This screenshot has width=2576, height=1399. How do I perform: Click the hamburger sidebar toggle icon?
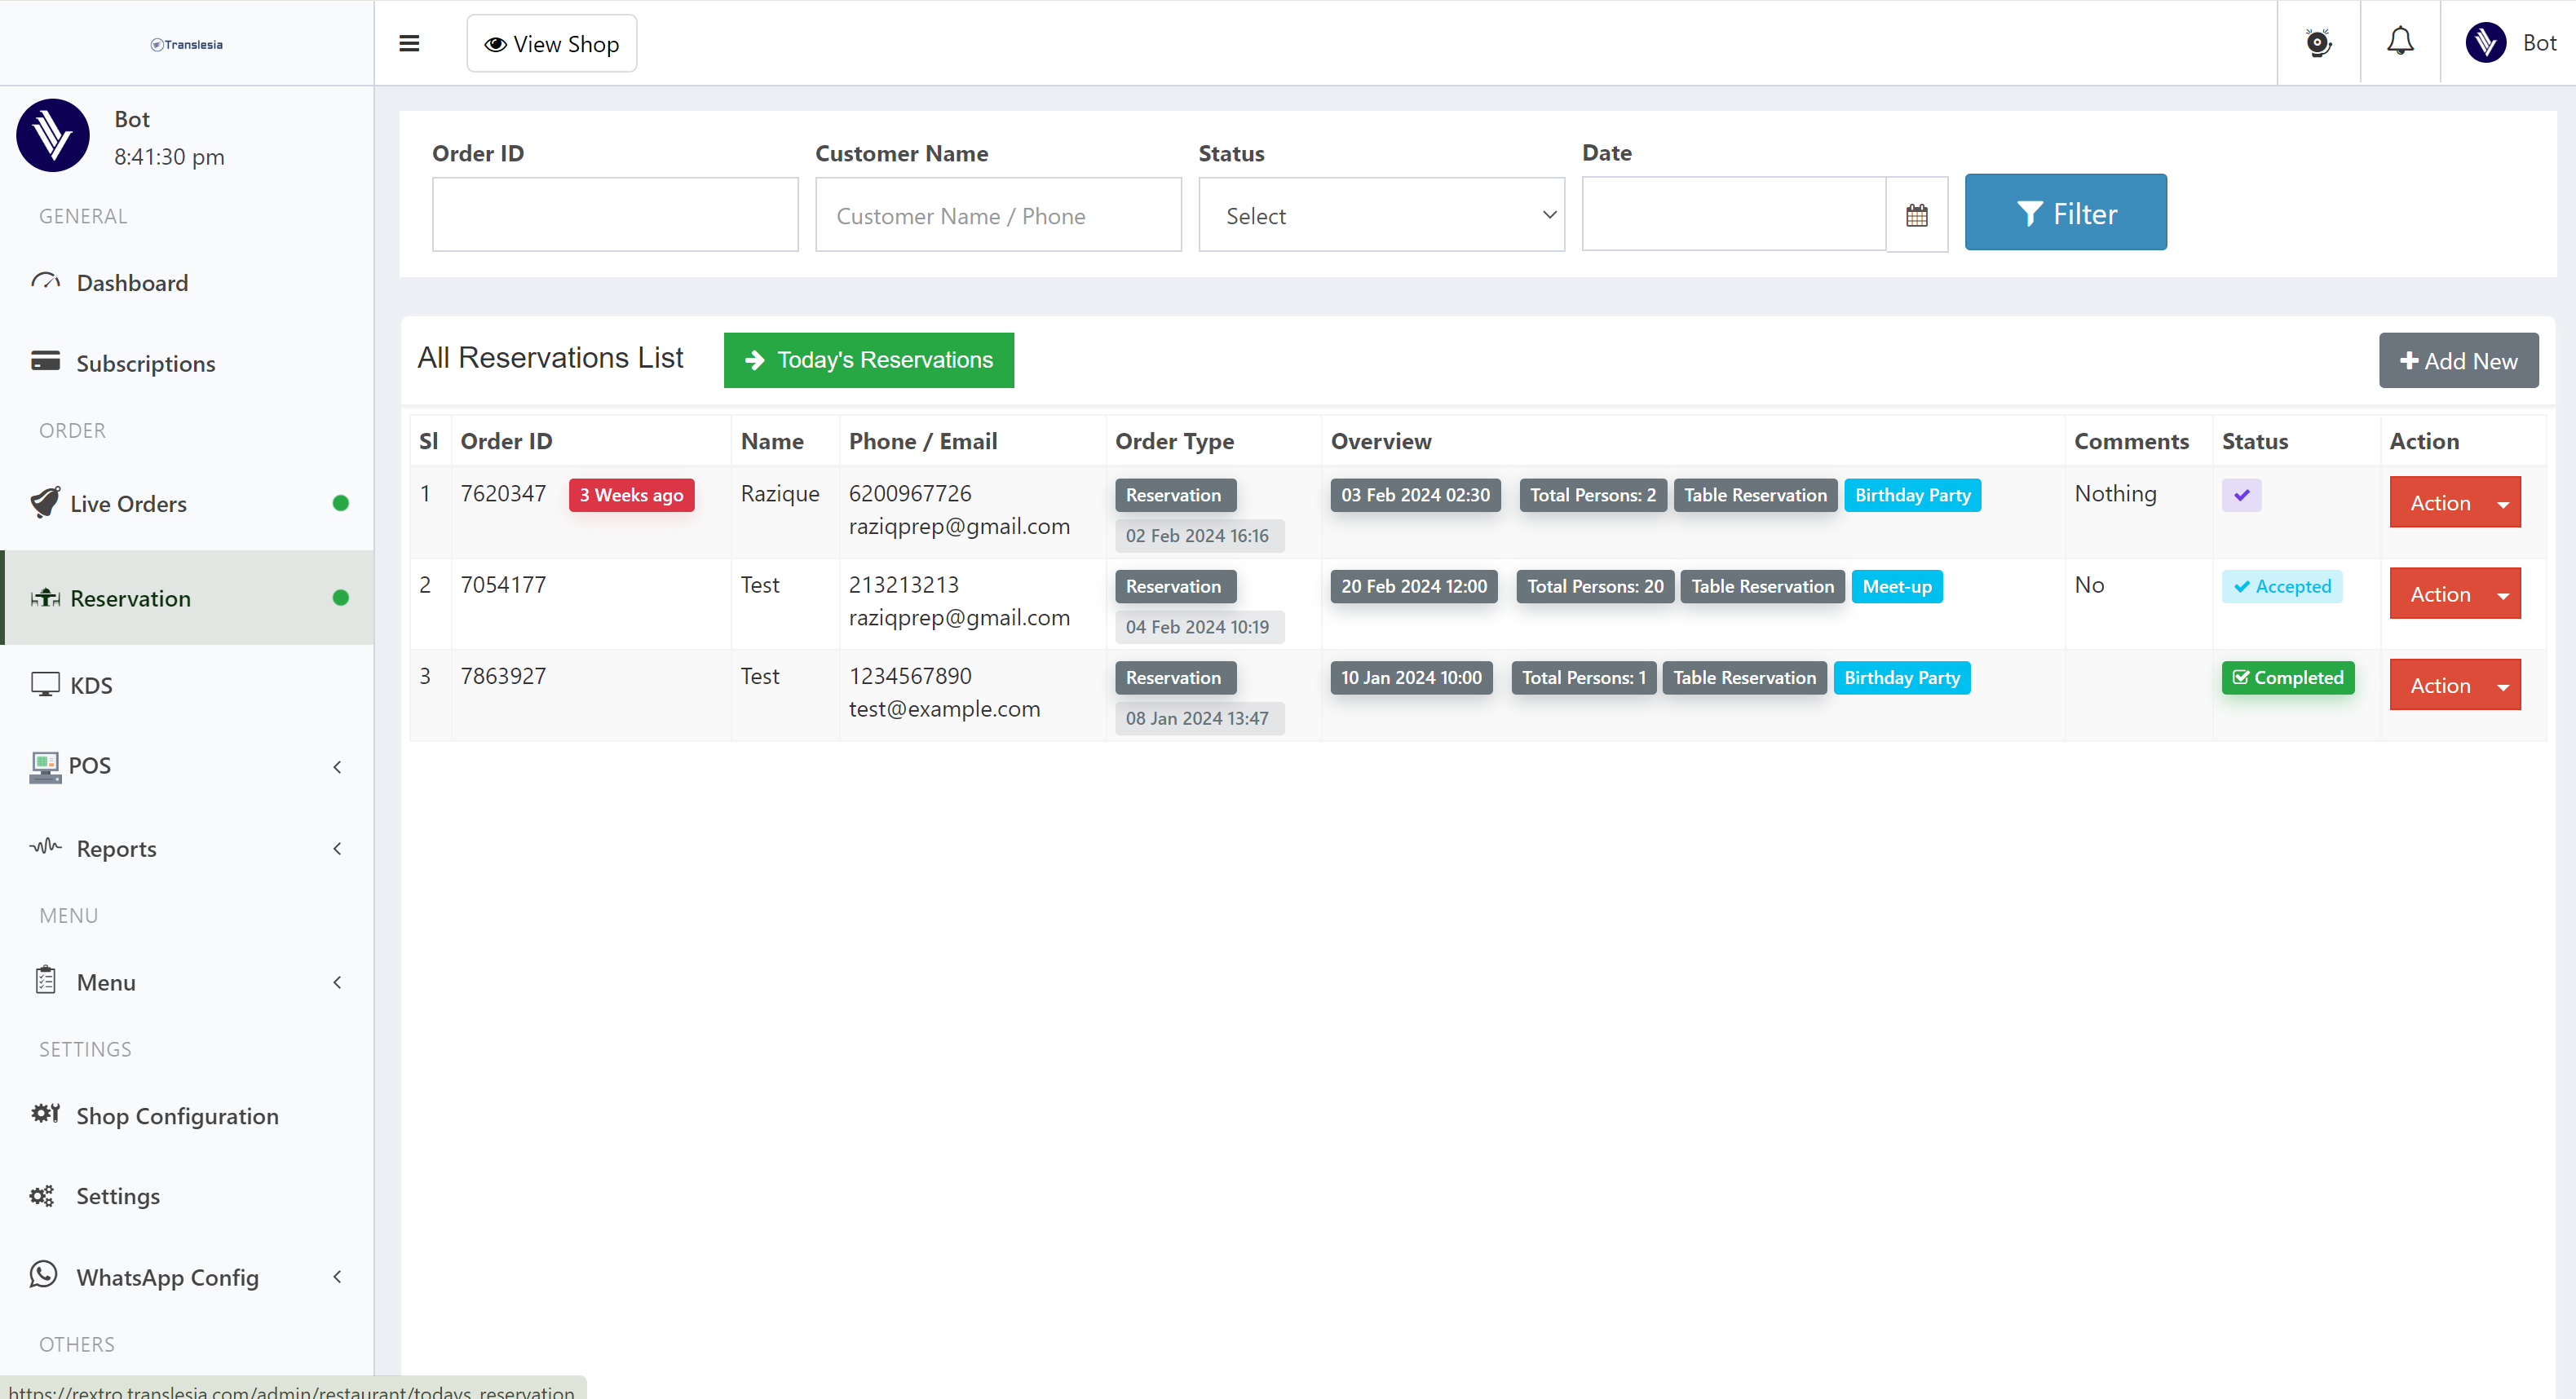pos(409,44)
